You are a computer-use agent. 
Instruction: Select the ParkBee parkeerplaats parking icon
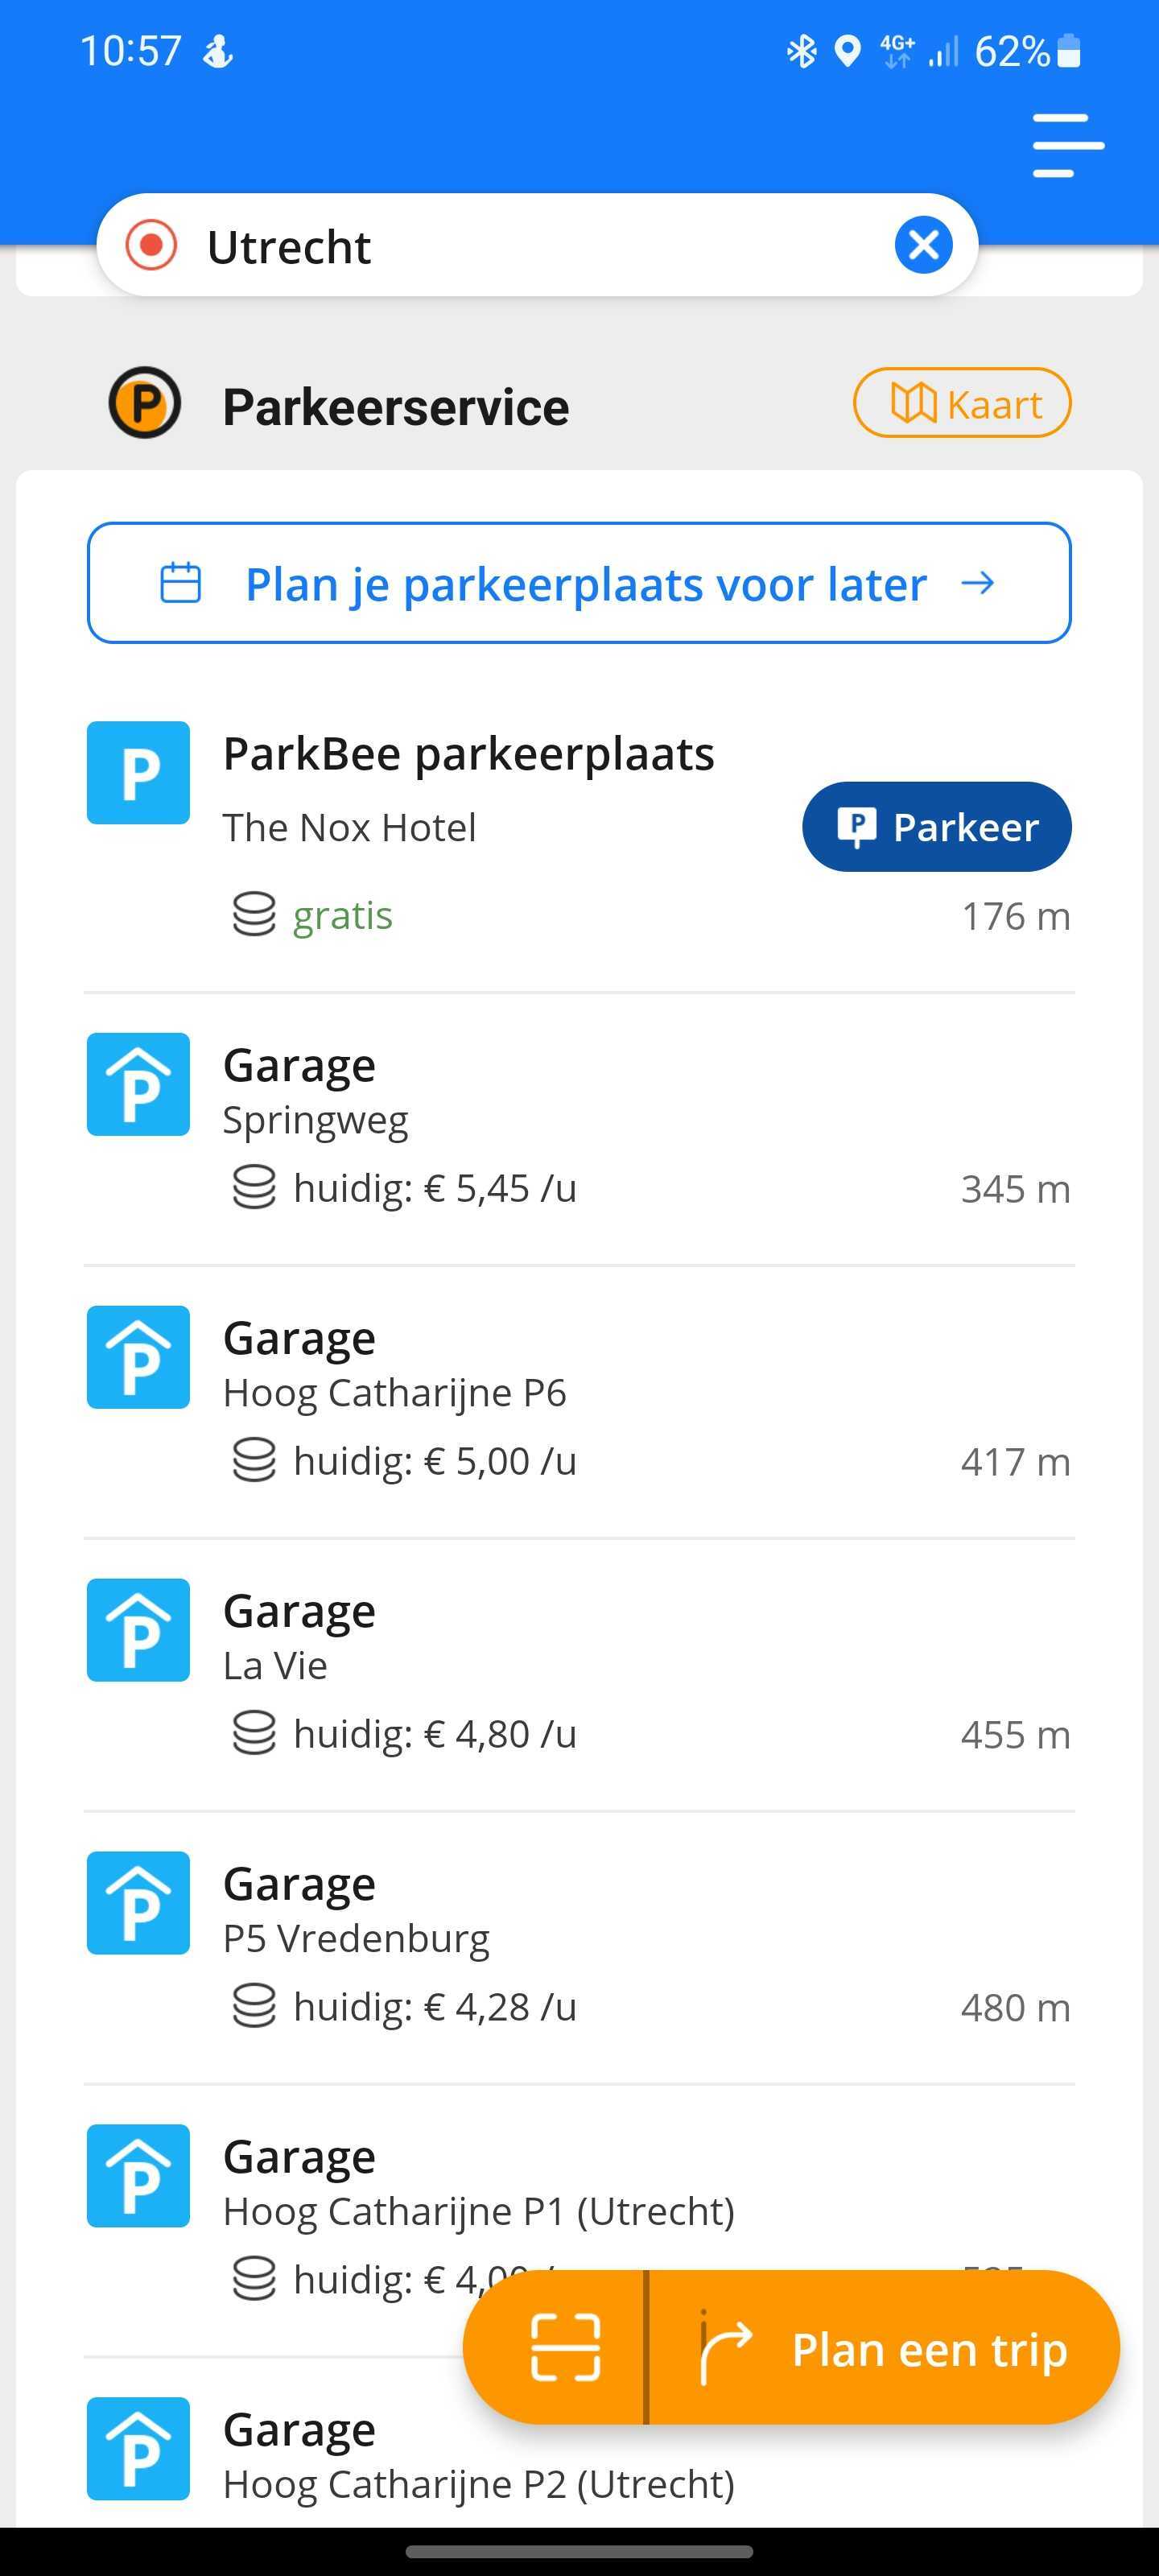click(x=138, y=773)
